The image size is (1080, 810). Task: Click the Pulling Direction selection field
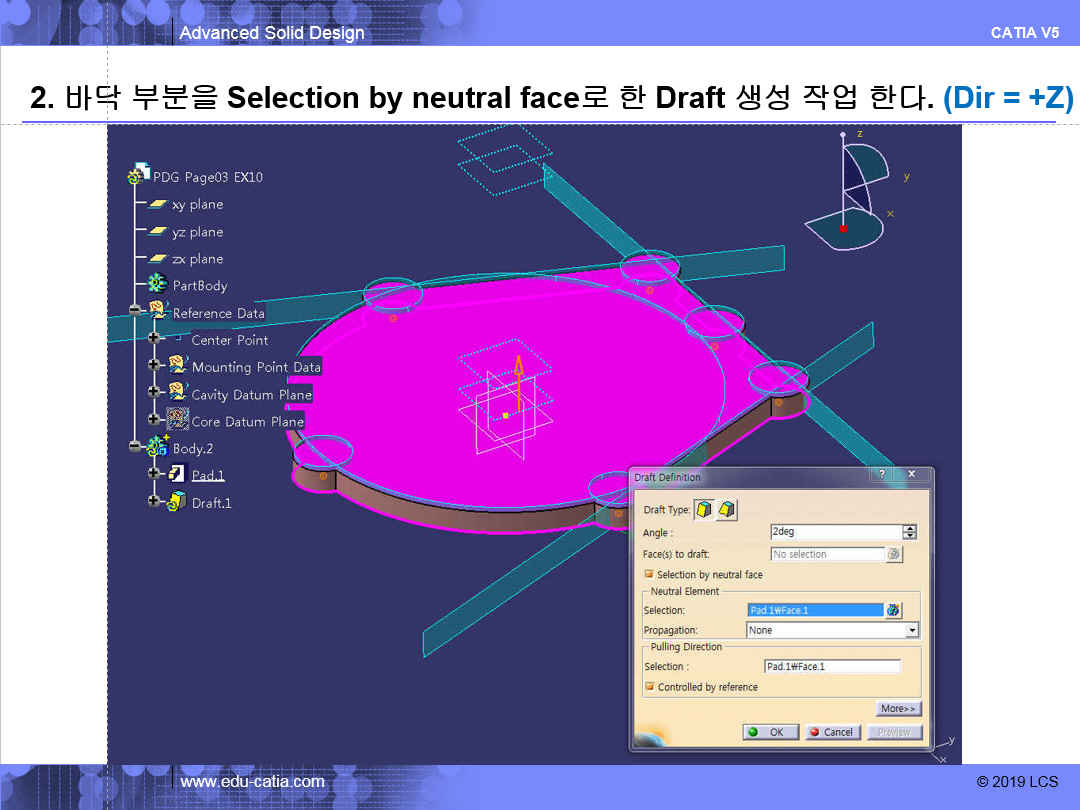click(832, 666)
